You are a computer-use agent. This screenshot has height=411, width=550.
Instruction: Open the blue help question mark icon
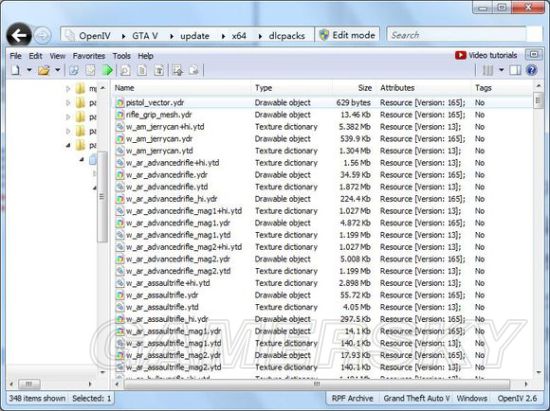531,70
